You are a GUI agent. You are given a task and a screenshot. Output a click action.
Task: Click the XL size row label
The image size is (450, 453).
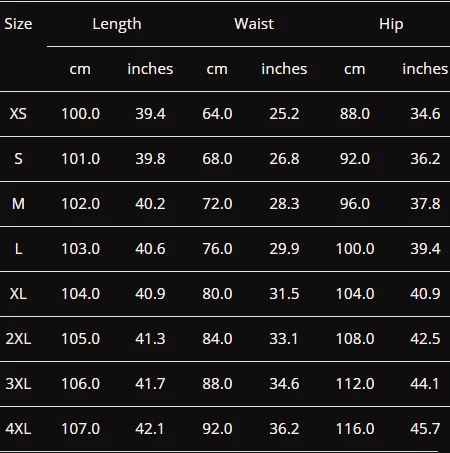point(18,294)
